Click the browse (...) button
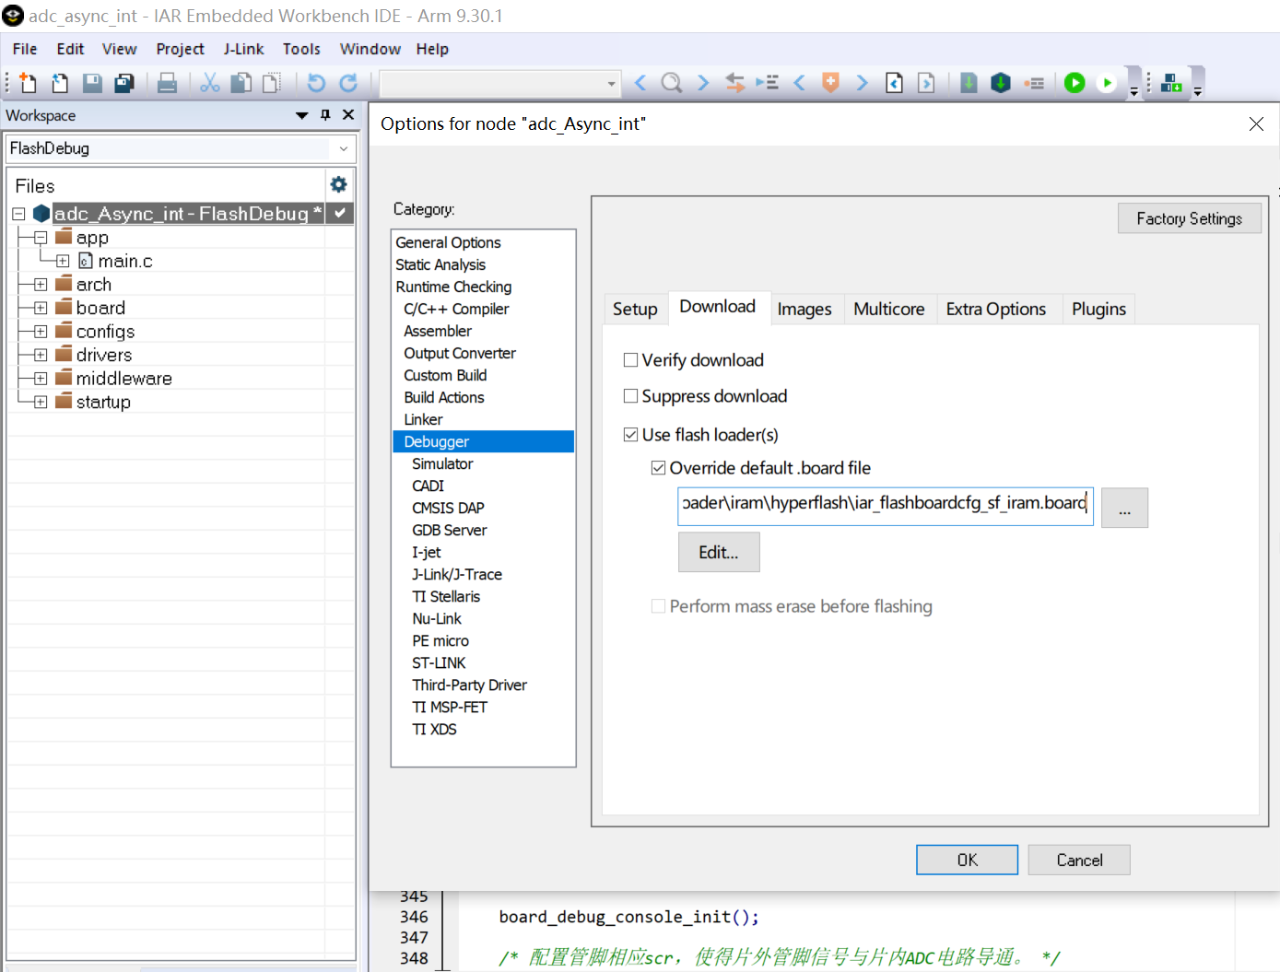 point(1124,508)
